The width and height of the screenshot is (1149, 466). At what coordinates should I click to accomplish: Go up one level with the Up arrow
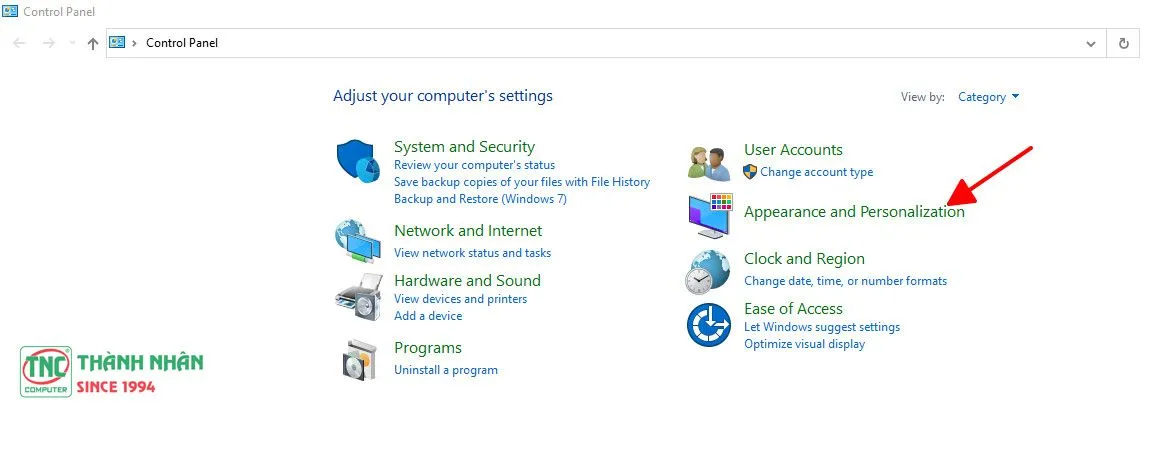93,43
